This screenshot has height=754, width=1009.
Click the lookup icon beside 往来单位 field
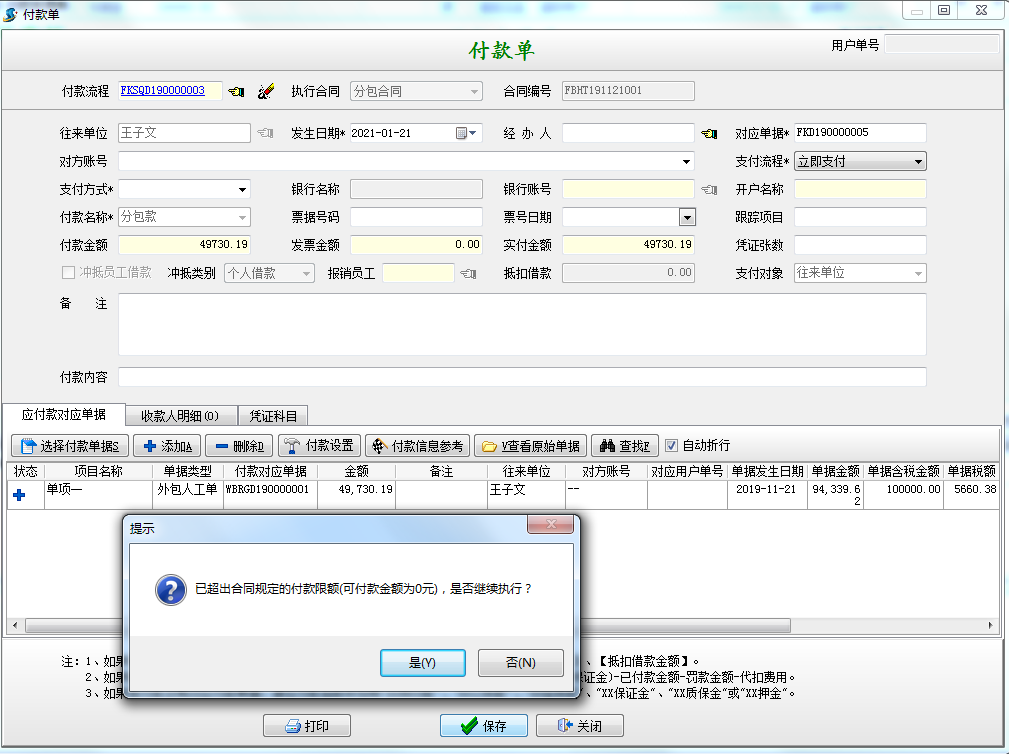coord(264,131)
